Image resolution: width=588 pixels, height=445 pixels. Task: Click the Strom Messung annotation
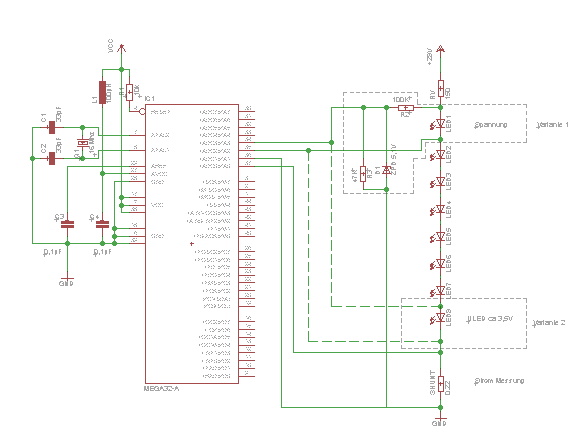499,381
